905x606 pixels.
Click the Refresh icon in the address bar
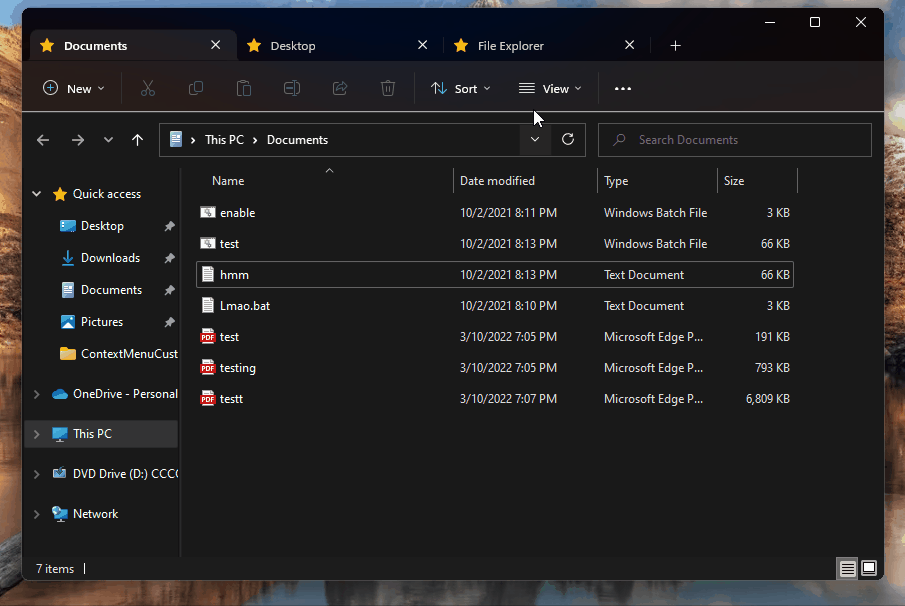click(x=568, y=139)
